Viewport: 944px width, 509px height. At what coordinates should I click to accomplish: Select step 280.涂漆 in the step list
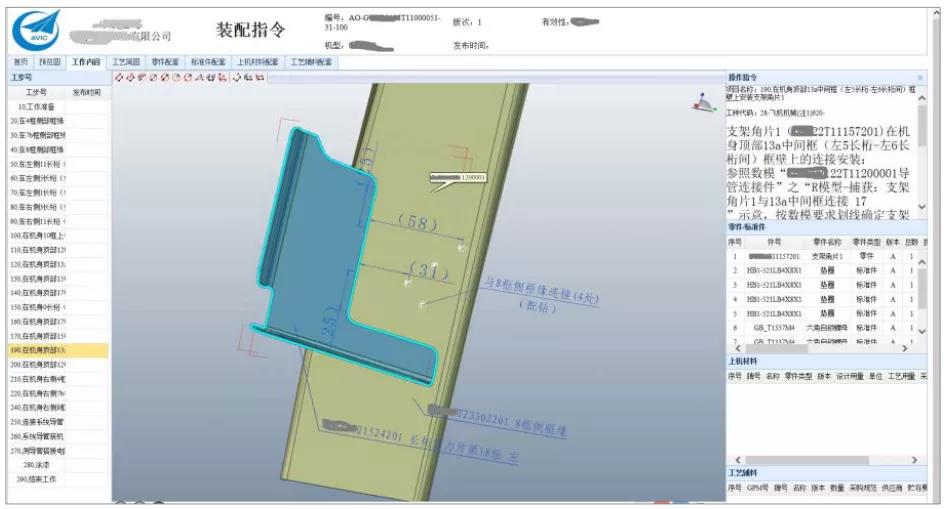[x=36, y=465]
